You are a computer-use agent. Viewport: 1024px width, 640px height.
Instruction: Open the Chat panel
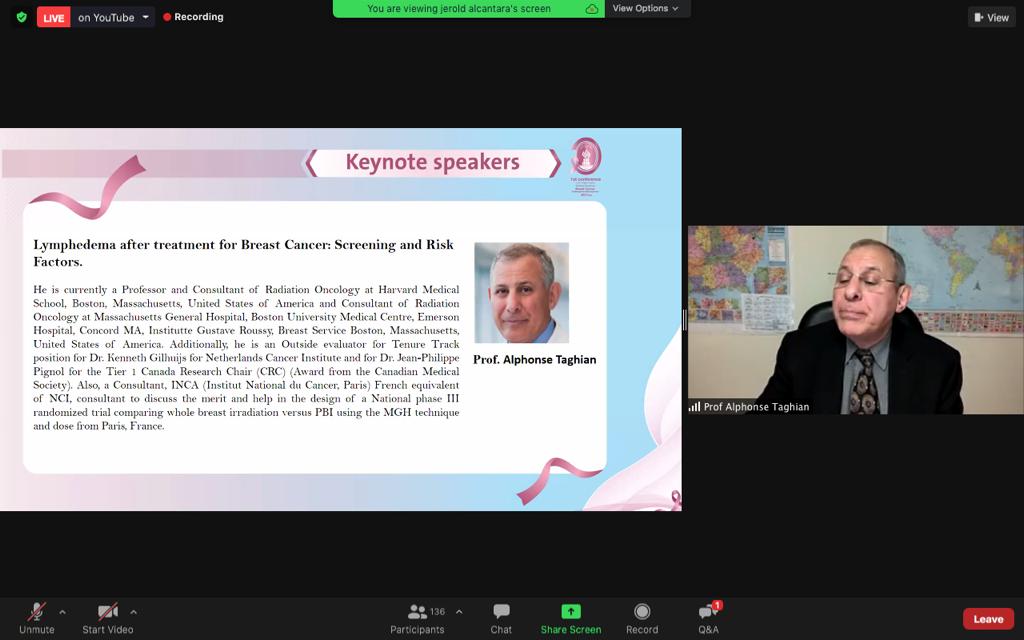tap(501, 618)
